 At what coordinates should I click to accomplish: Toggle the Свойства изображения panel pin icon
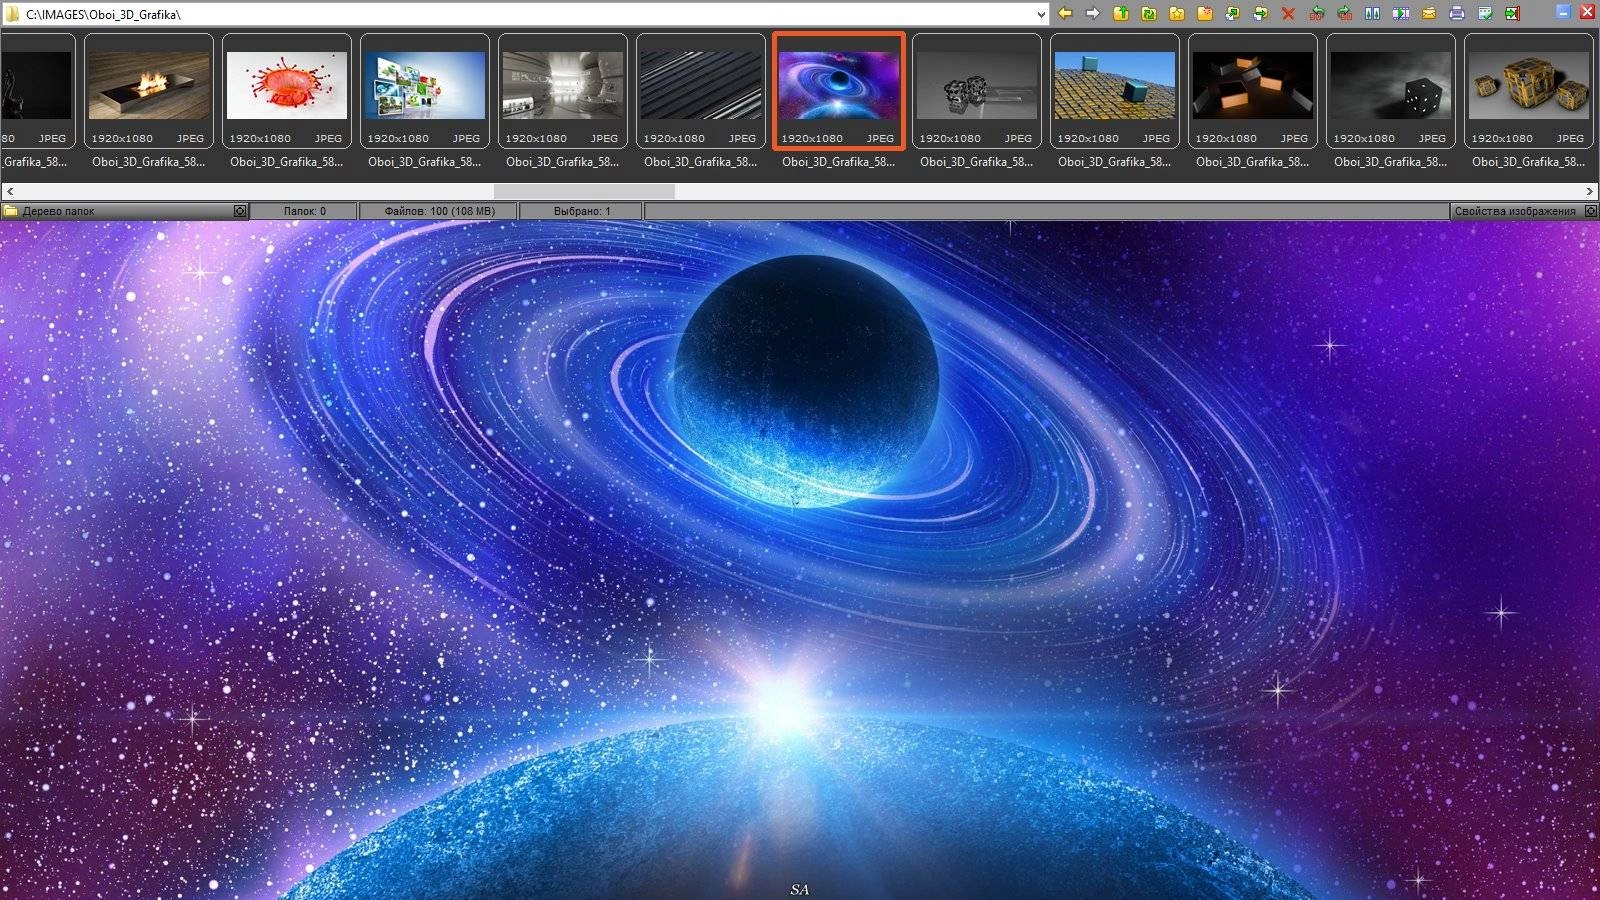pos(1591,211)
